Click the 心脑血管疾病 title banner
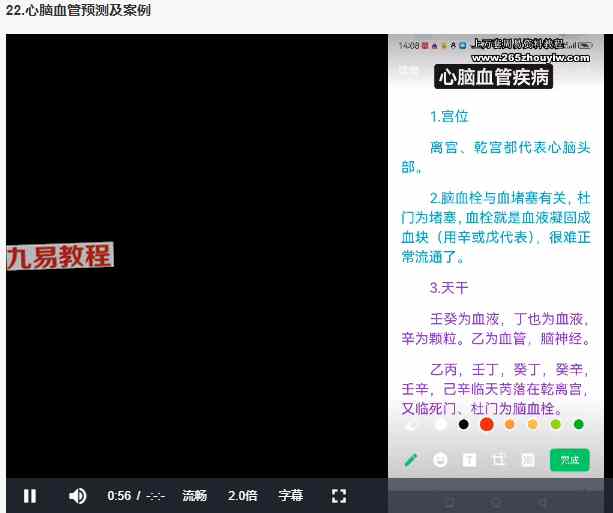613x513 pixels. 493,77
